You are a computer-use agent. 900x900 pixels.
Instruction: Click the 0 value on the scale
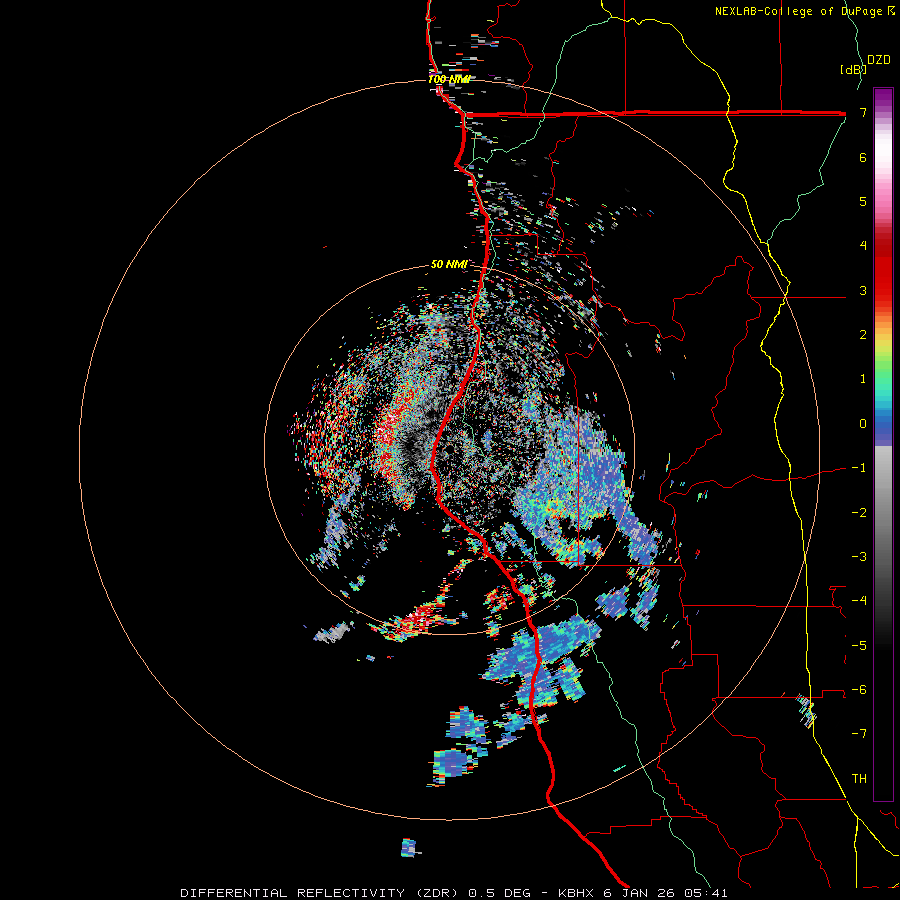(863, 424)
